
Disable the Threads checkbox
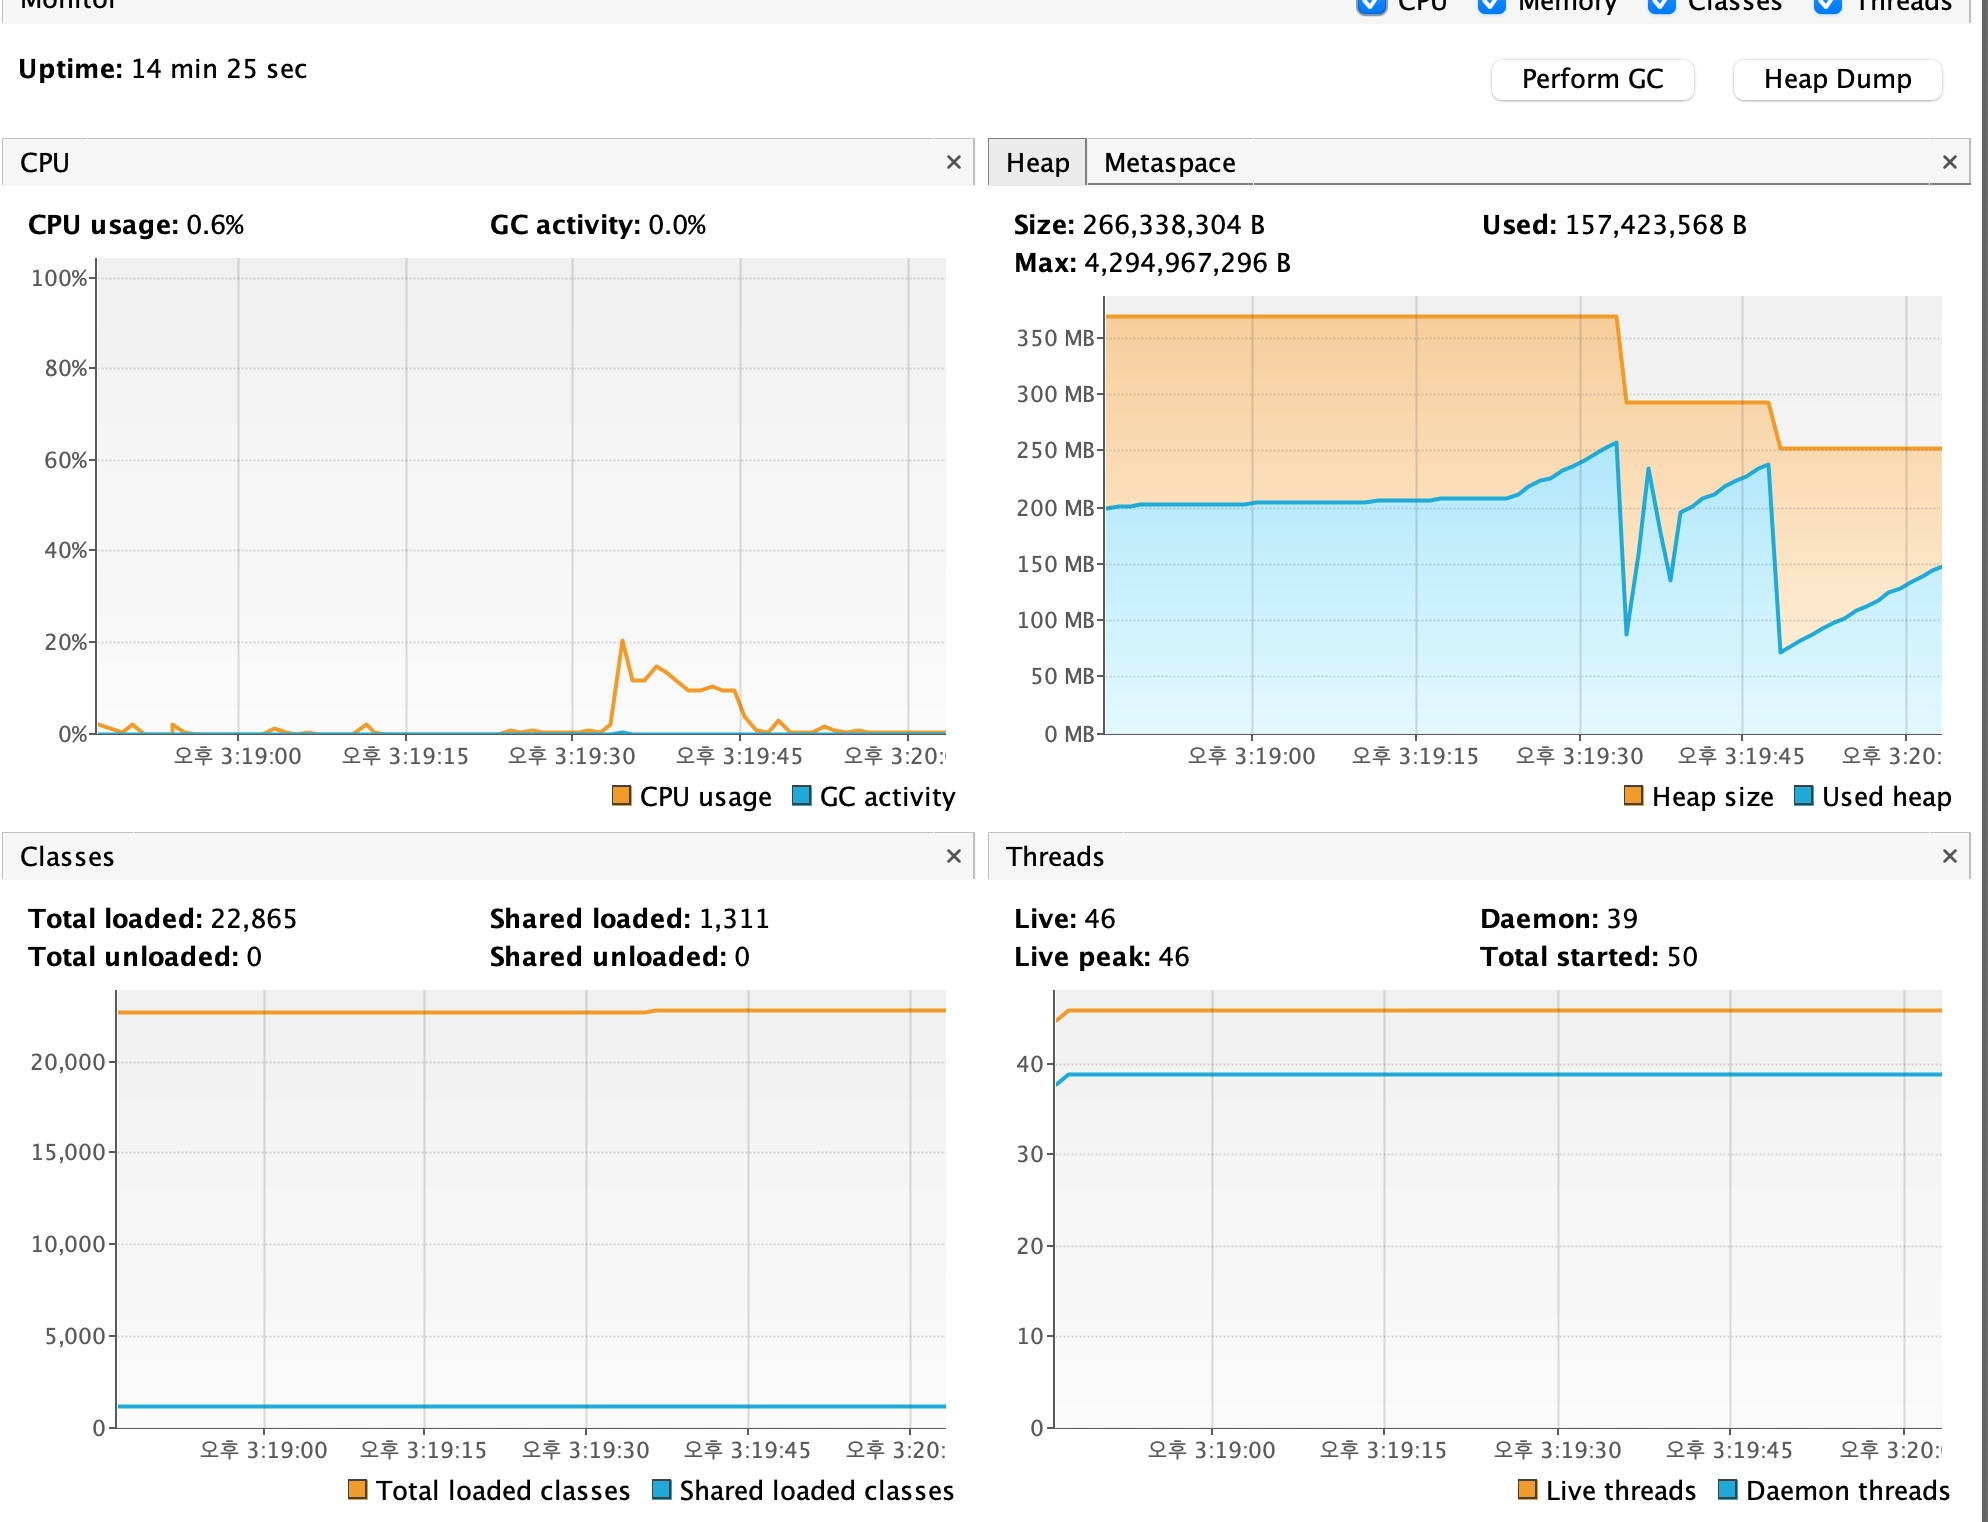coord(1828,5)
